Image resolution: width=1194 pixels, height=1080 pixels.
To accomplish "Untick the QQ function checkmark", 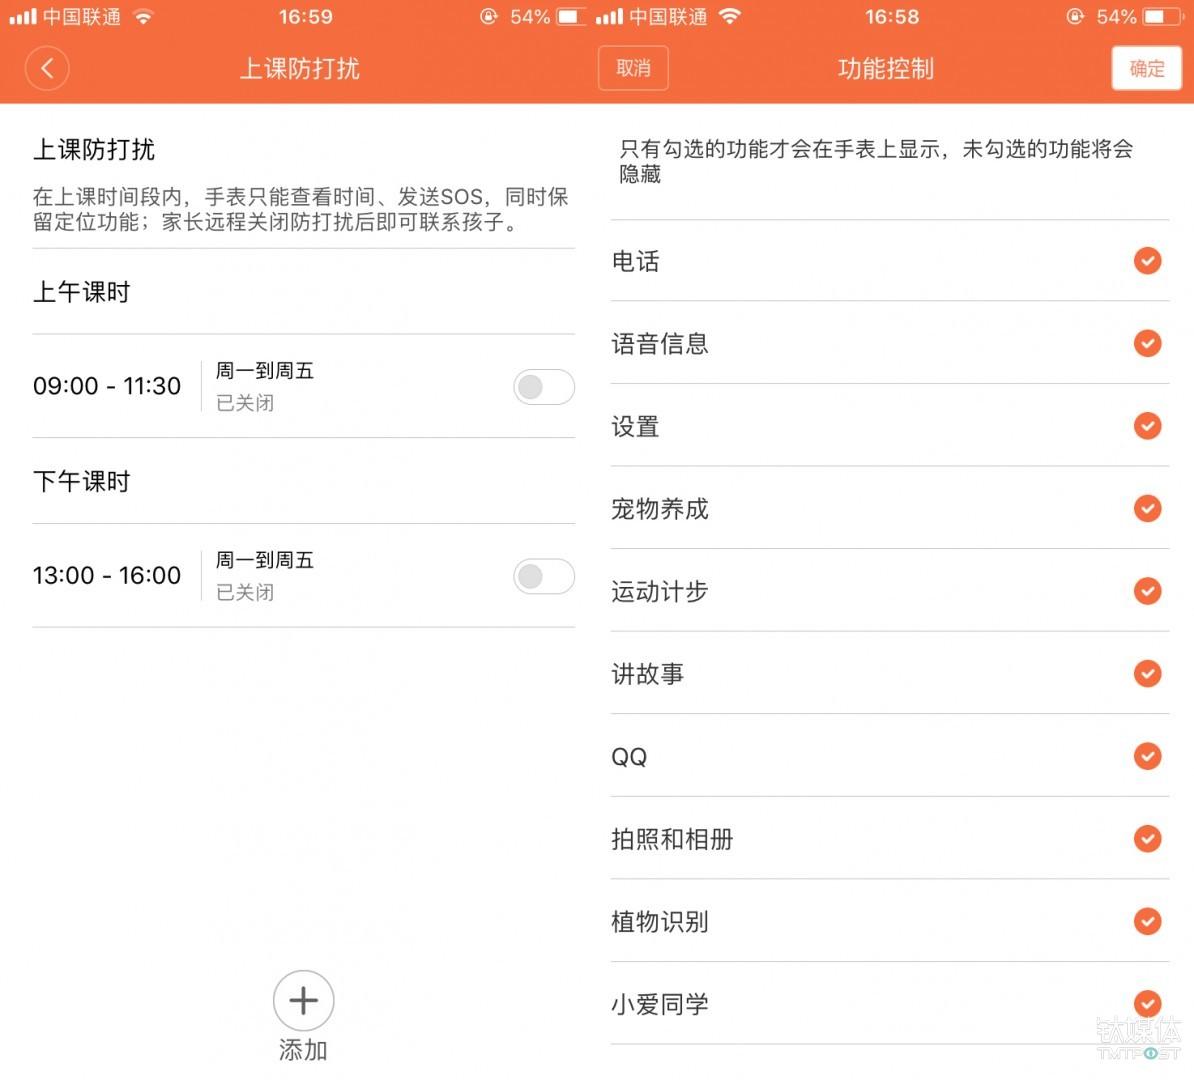I will (1147, 756).
